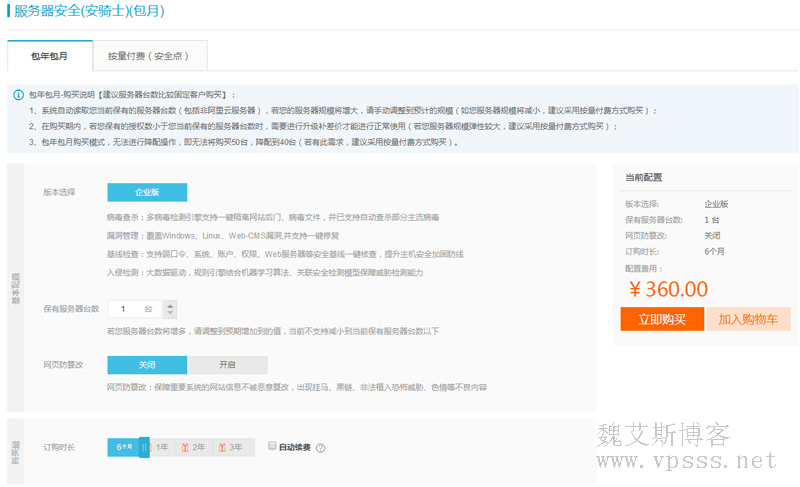The width and height of the screenshot is (800, 487).
Task: Click the subscription duration slider handle
Action: coord(144,447)
